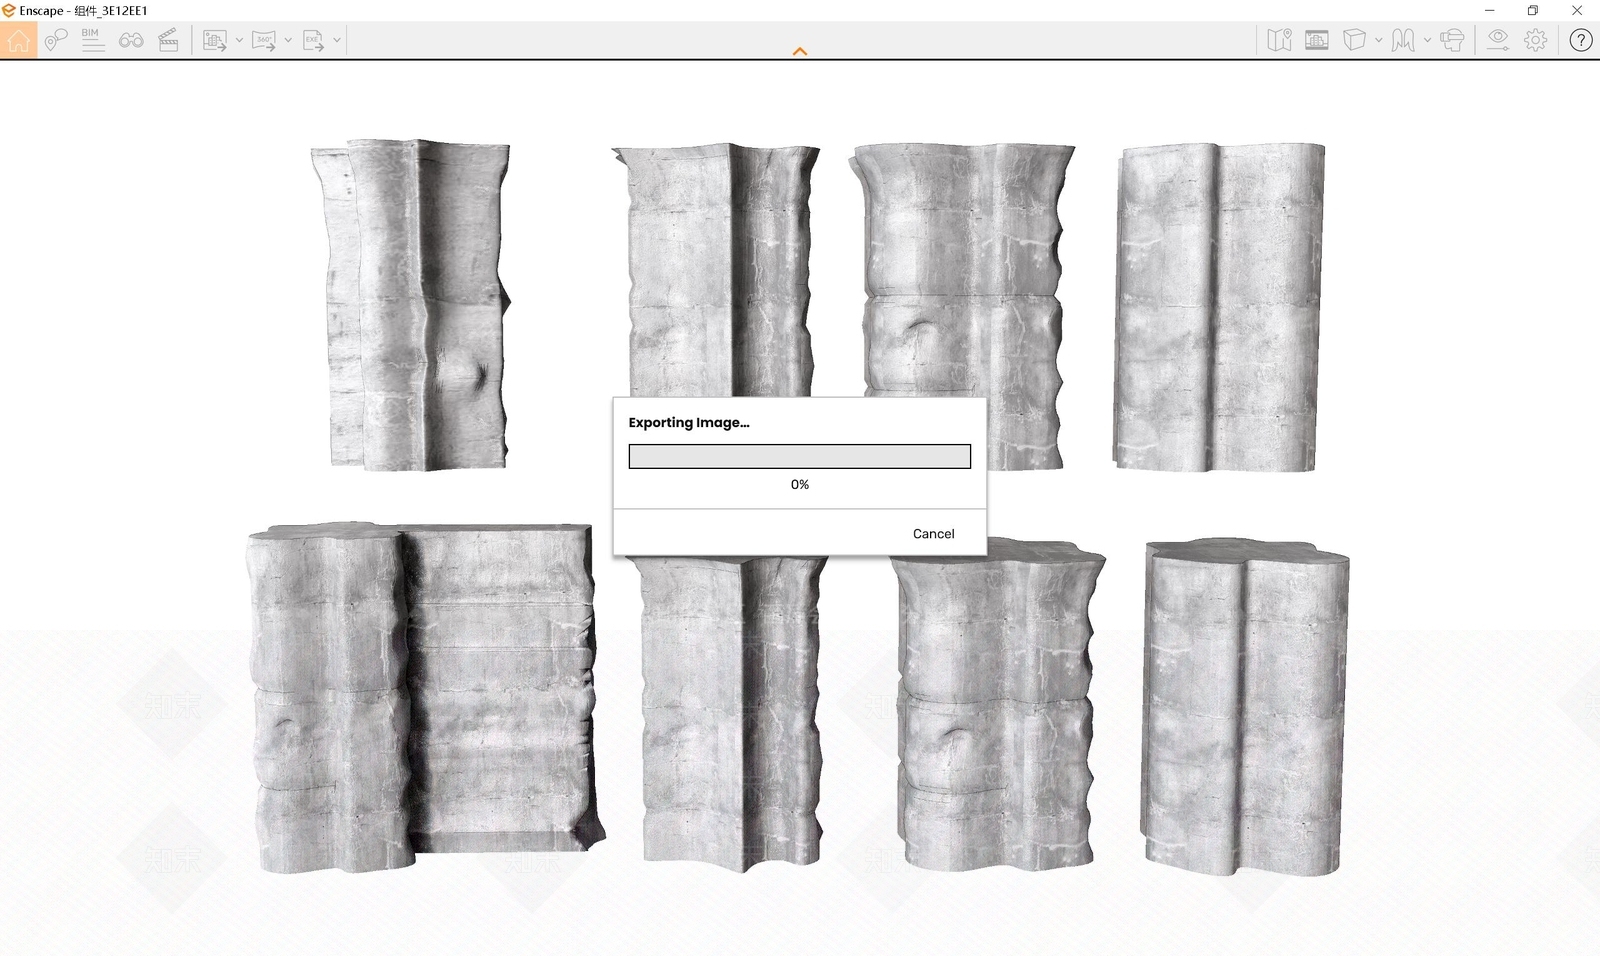Toggle the VR headset mode
Viewport: 1600px width, 956px height.
pos(1453,40)
